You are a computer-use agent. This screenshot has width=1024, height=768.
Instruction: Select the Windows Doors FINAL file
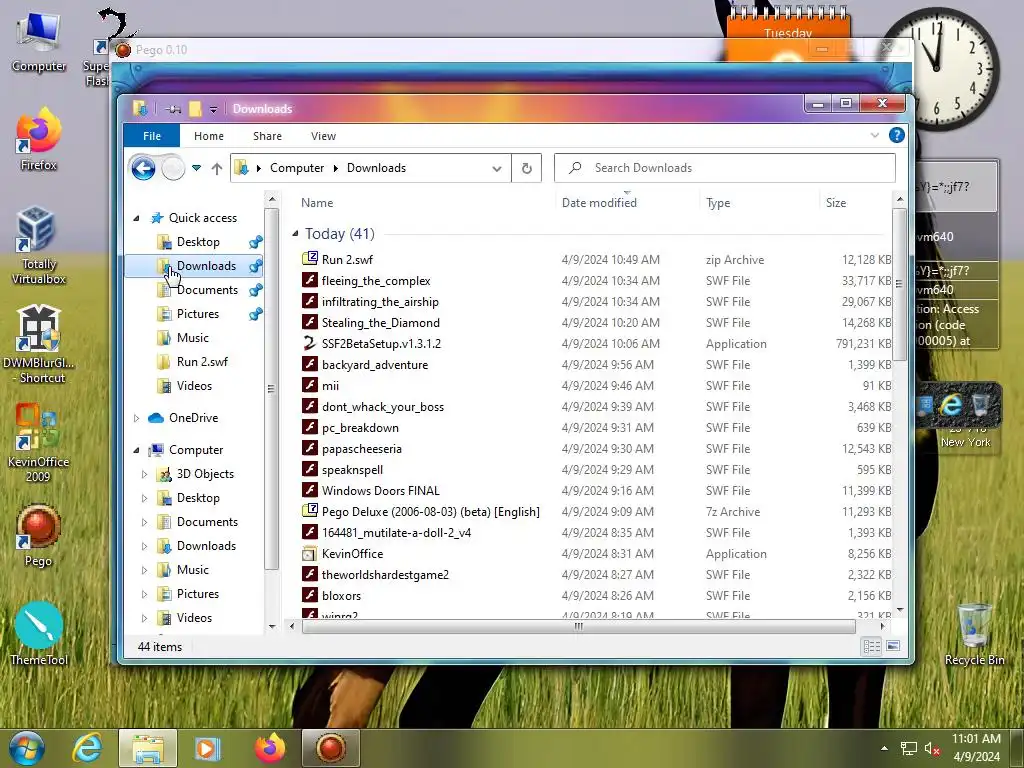(x=381, y=490)
